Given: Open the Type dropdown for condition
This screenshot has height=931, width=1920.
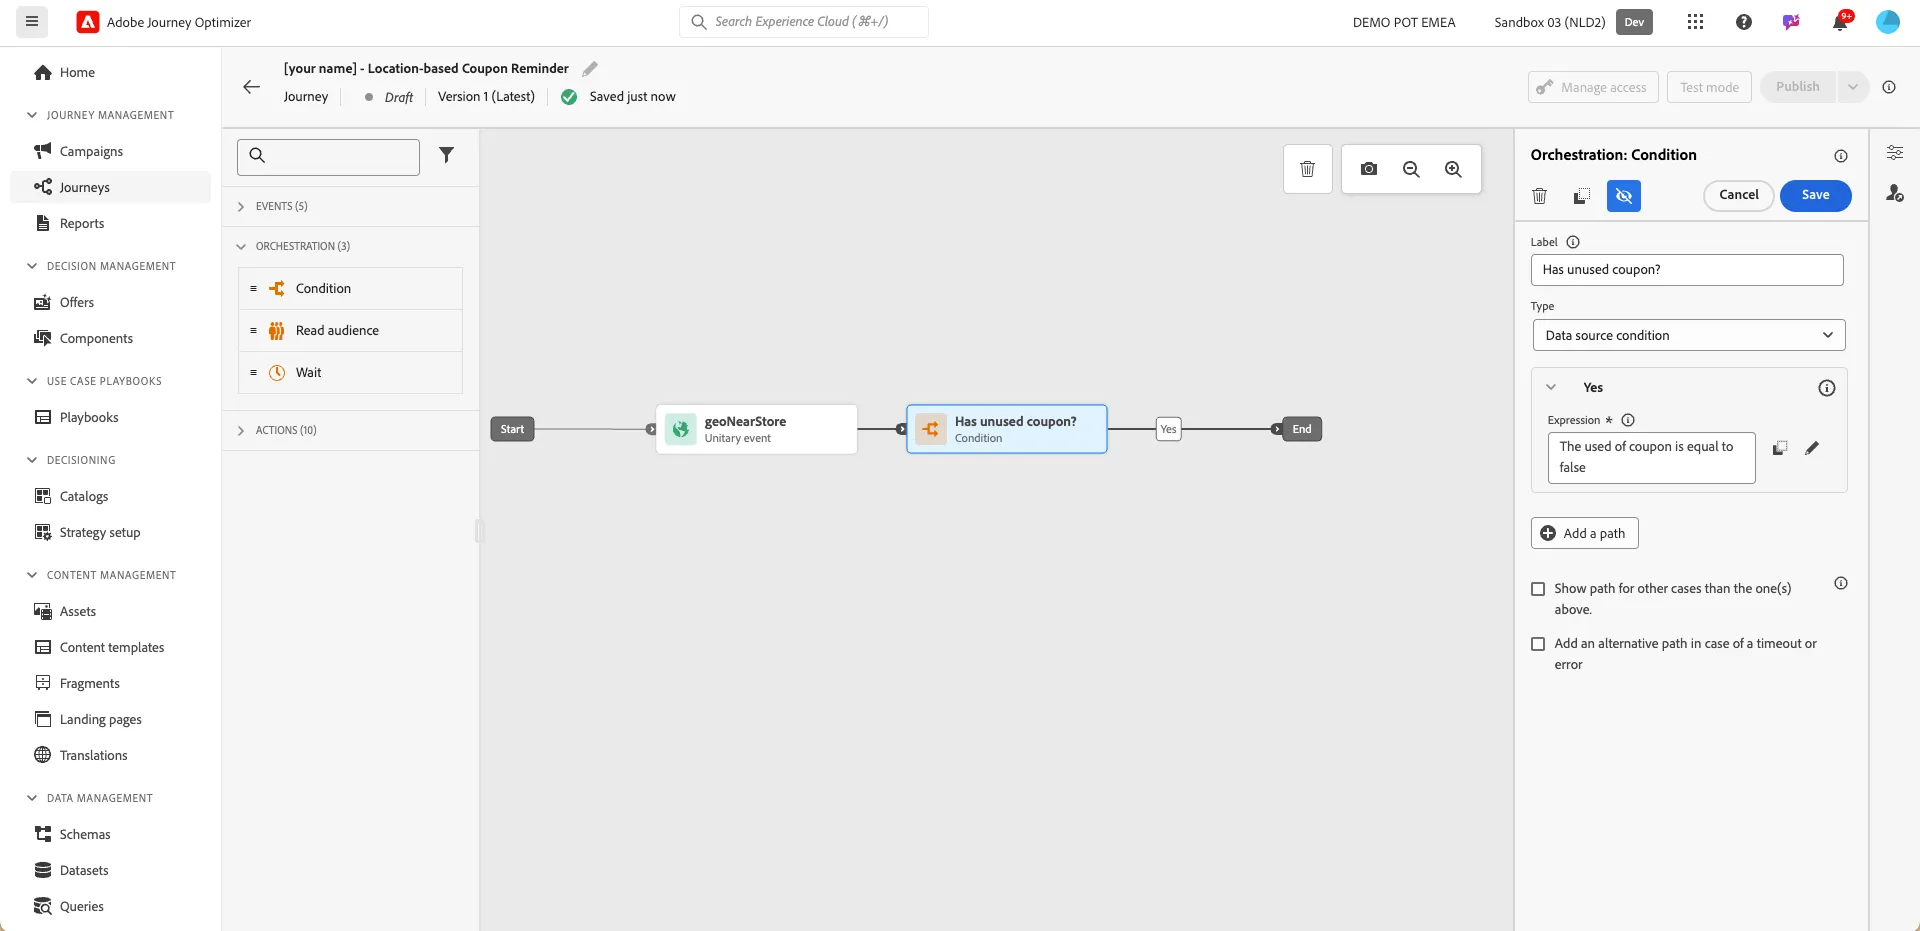Looking at the screenshot, I should coord(1689,335).
